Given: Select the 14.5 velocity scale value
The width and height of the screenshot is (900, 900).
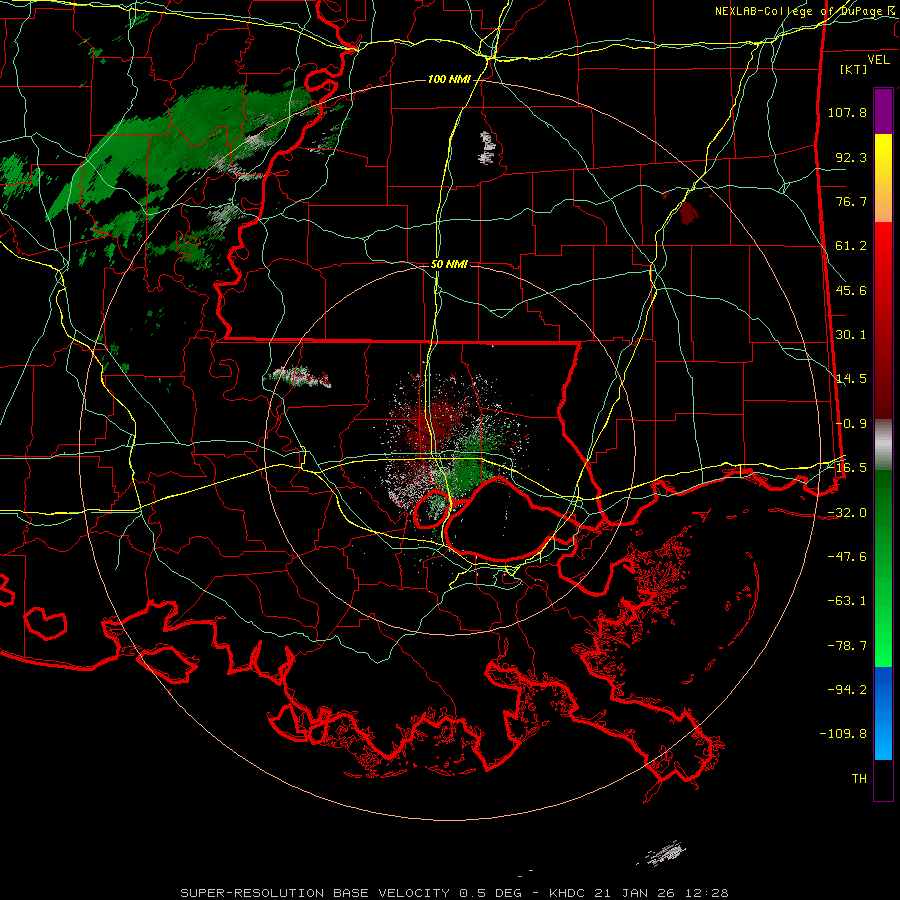Looking at the screenshot, I should click(x=851, y=379).
